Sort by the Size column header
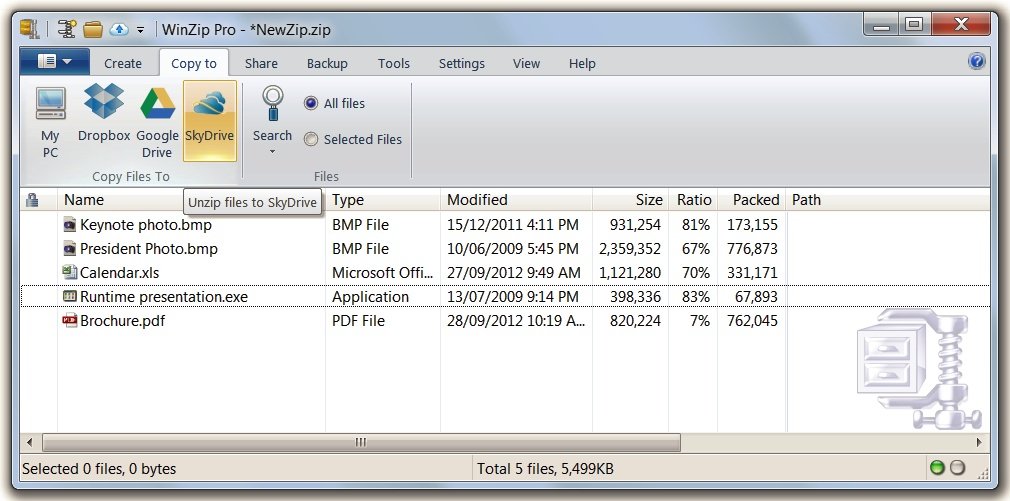This screenshot has height=501, width=1010. (x=648, y=200)
